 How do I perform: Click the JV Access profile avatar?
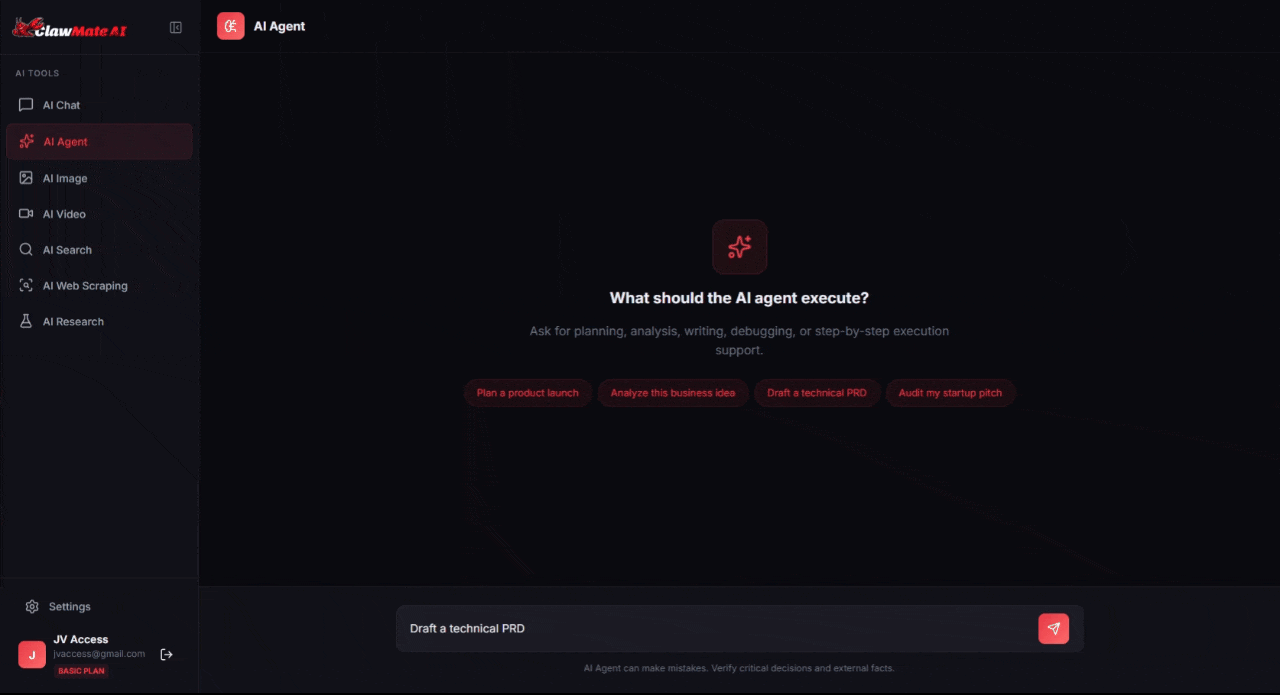32,655
